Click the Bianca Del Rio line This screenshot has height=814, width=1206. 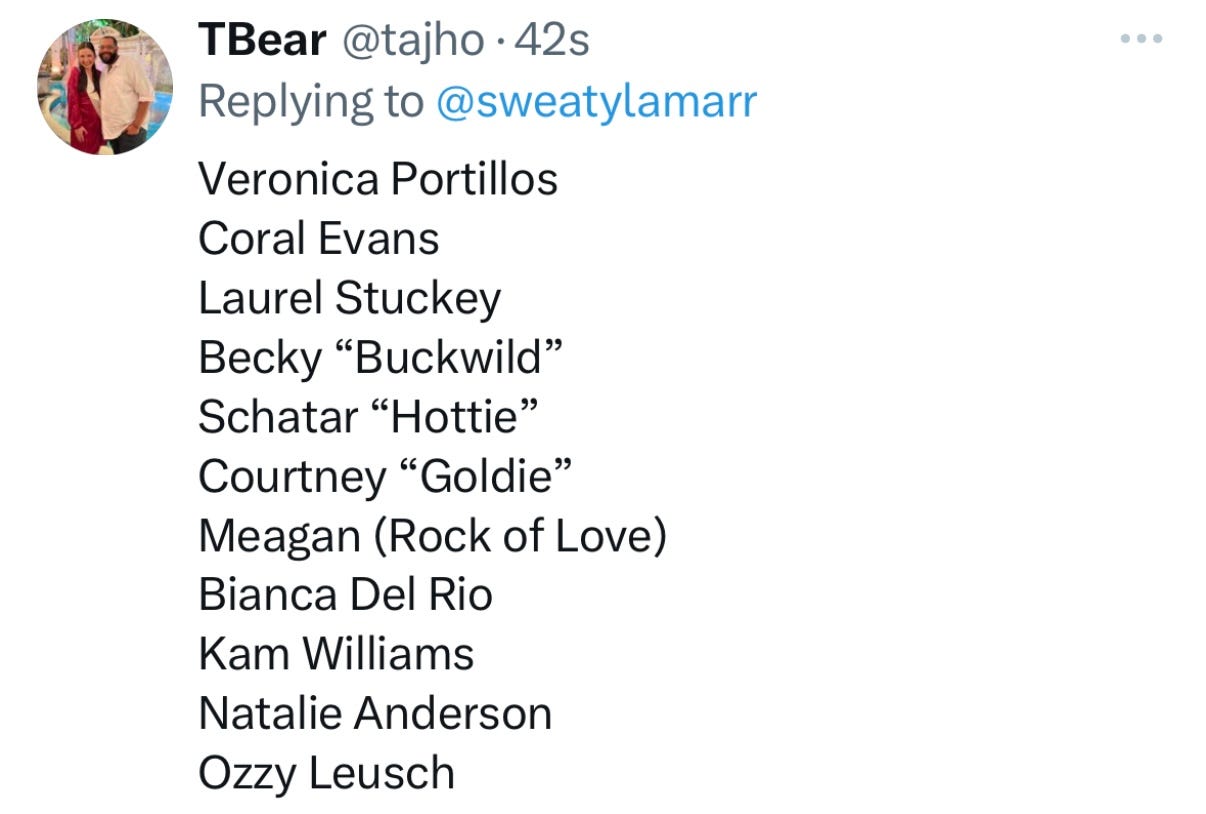point(346,595)
